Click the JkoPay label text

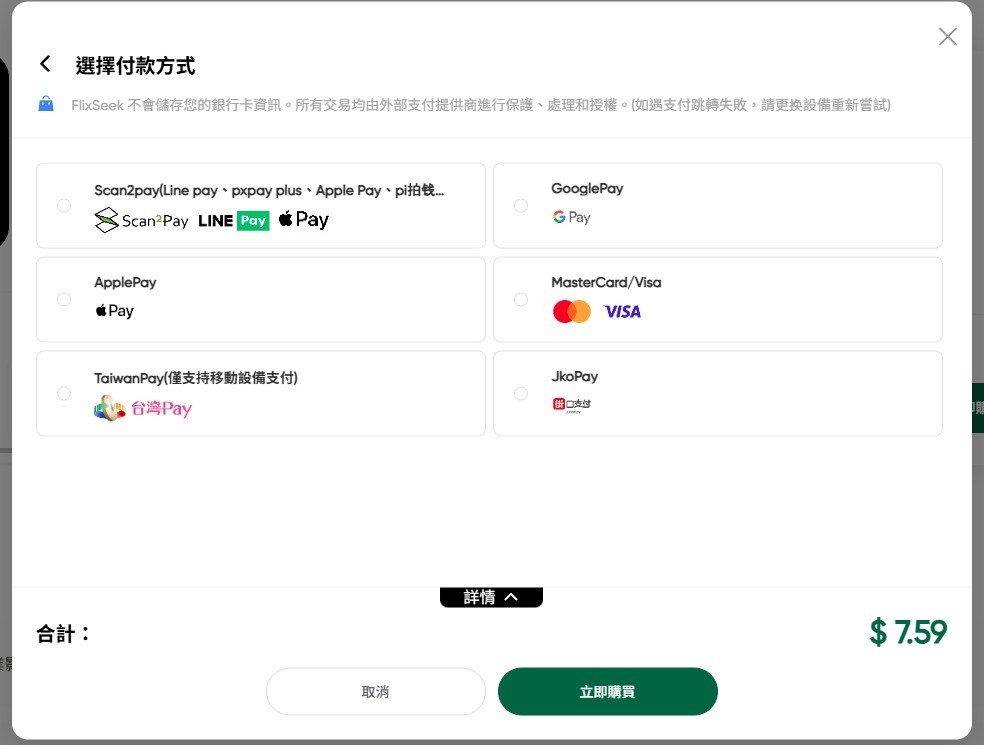click(x=574, y=377)
